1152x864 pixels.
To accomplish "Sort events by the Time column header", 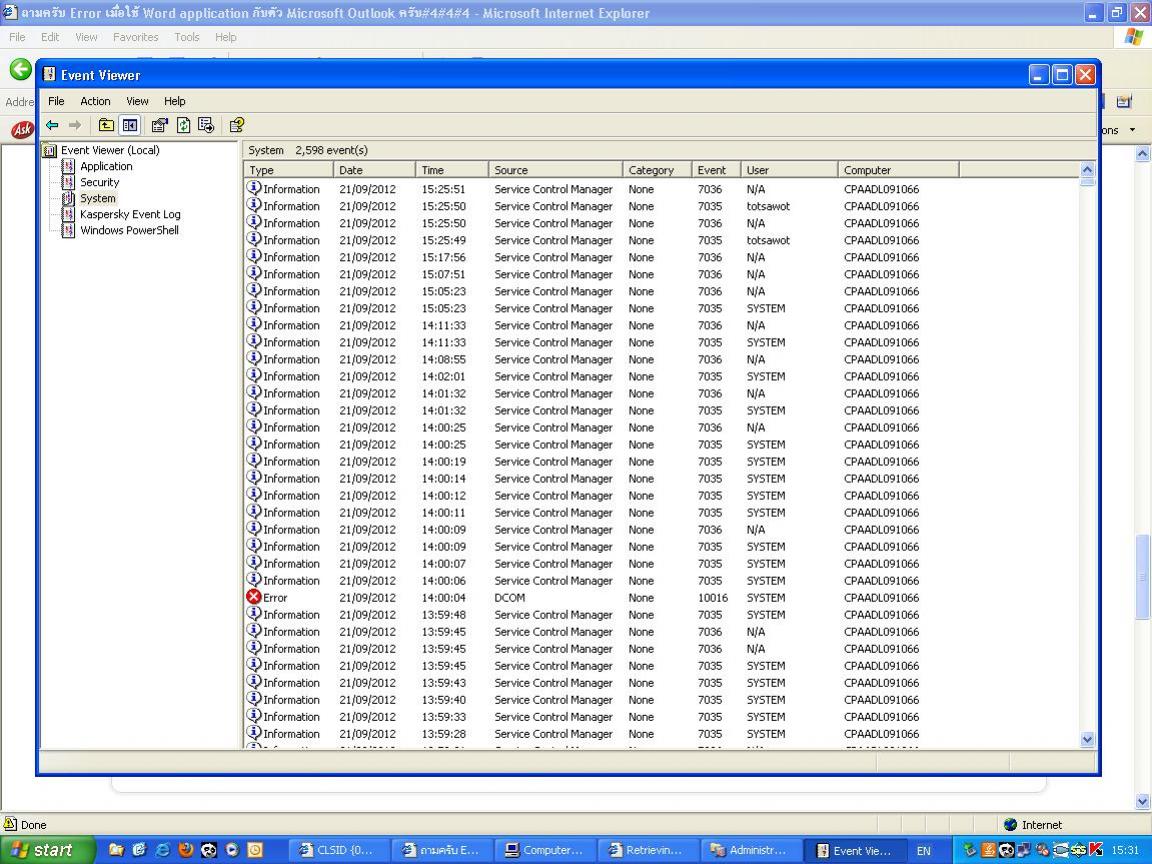I will [451, 170].
